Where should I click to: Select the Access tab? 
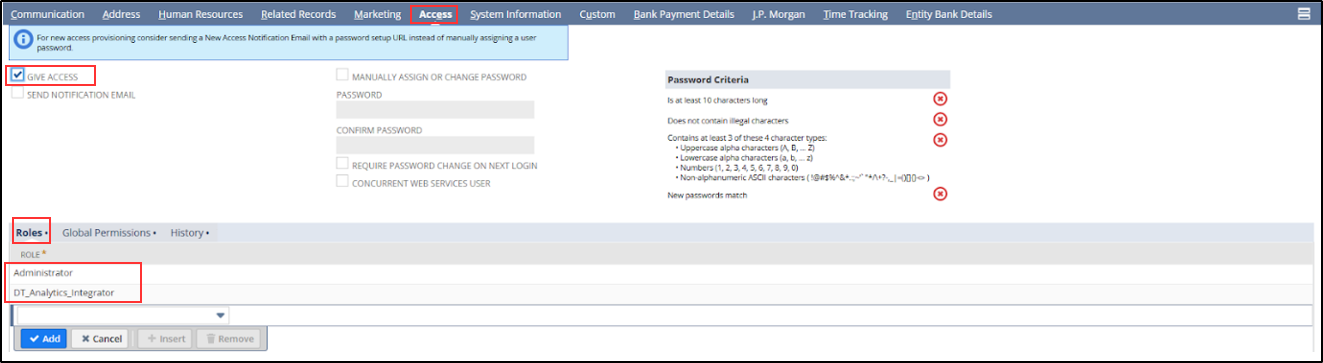coord(436,14)
